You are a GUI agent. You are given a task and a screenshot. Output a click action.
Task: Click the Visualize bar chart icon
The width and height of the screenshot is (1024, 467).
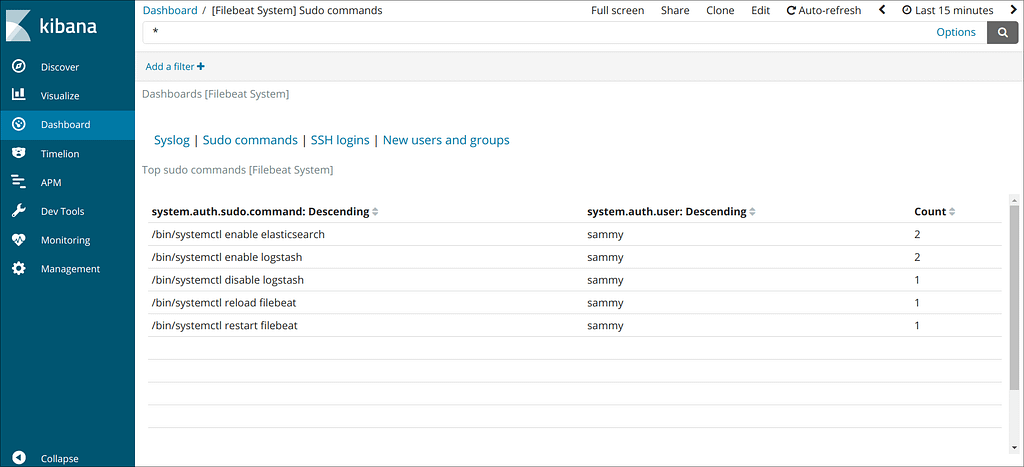tap(19, 95)
